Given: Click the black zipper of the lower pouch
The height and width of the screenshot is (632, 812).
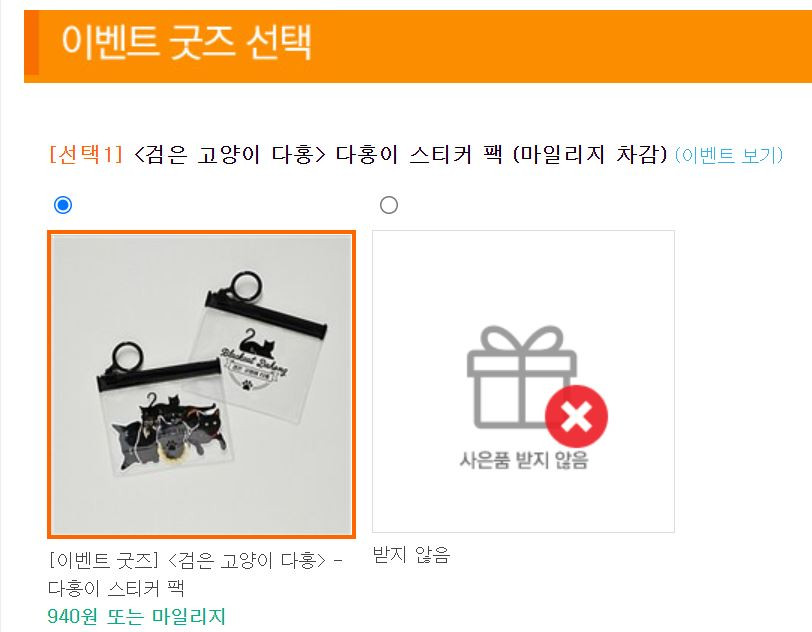Looking at the screenshot, I should tap(160, 376).
